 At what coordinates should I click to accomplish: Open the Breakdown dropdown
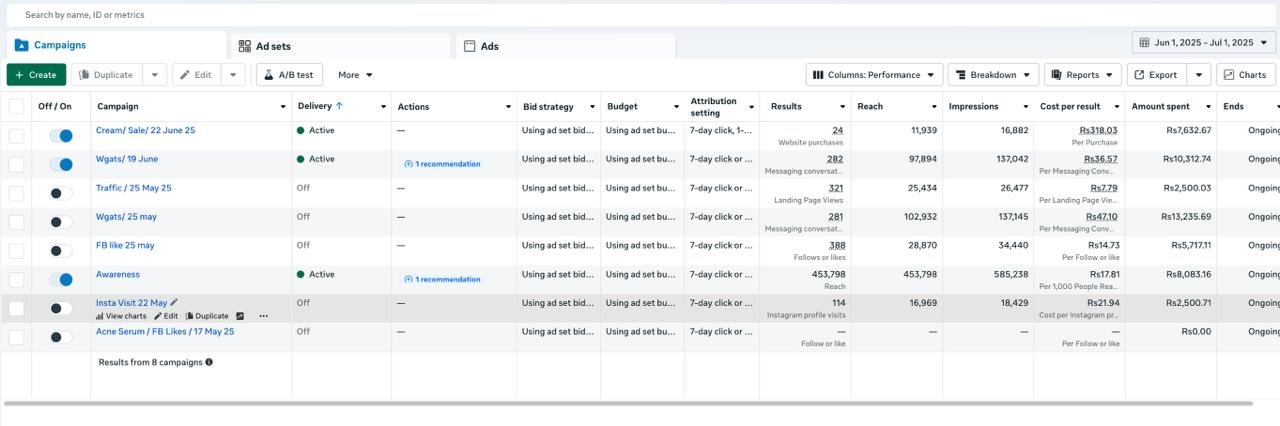pos(992,75)
